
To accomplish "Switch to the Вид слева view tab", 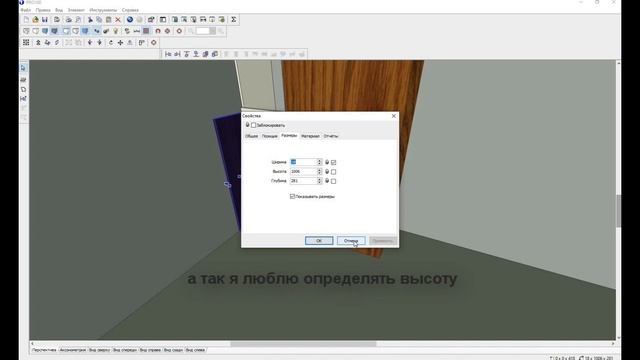I will (x=196, y=350).
